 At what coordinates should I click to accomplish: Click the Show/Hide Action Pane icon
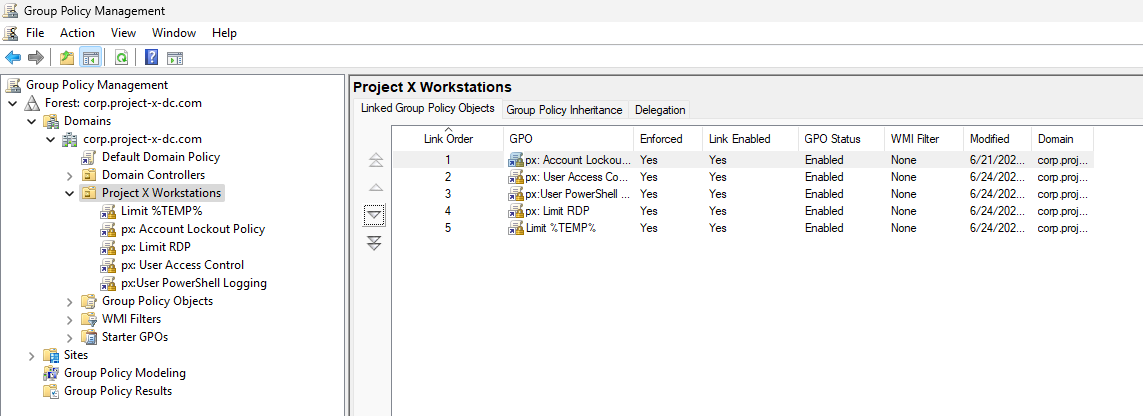[175, 58]
